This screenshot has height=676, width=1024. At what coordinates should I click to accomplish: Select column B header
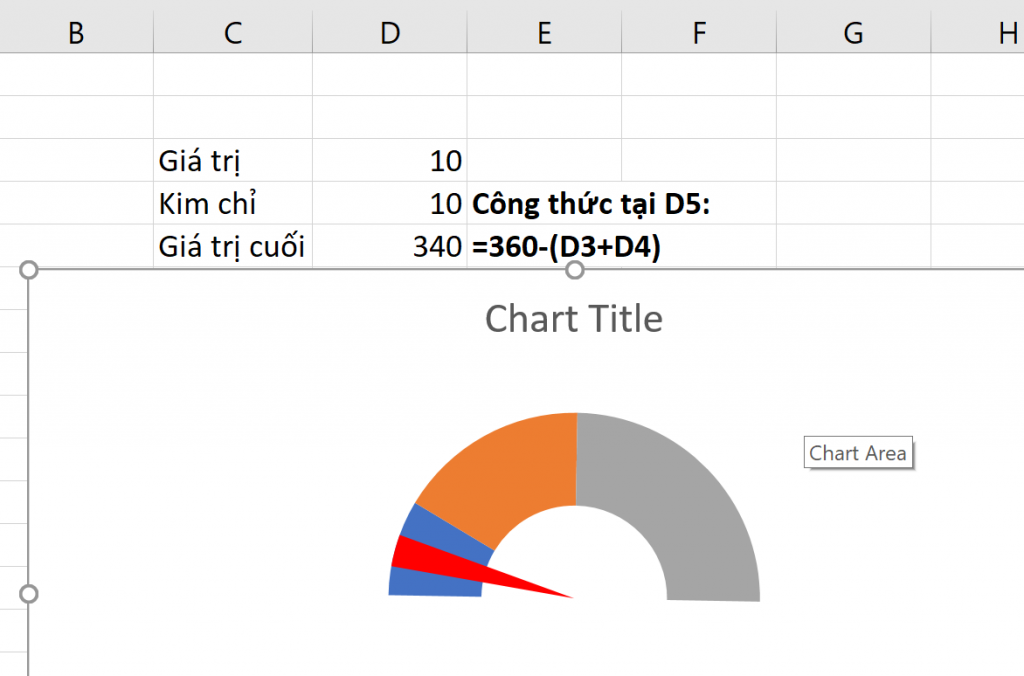tap(76, 33)
